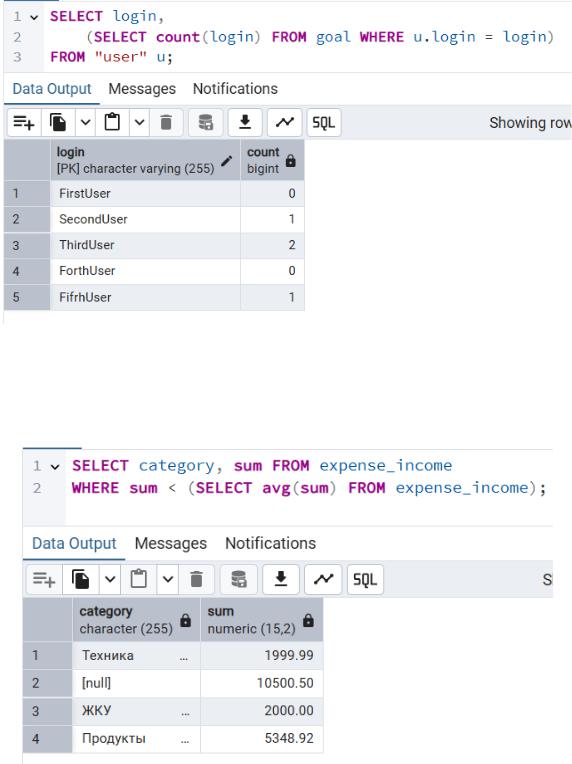This screenshot has height=764, width=572.
Task: Click edit pencil on login column header
Action: click(x=227, y=161)
